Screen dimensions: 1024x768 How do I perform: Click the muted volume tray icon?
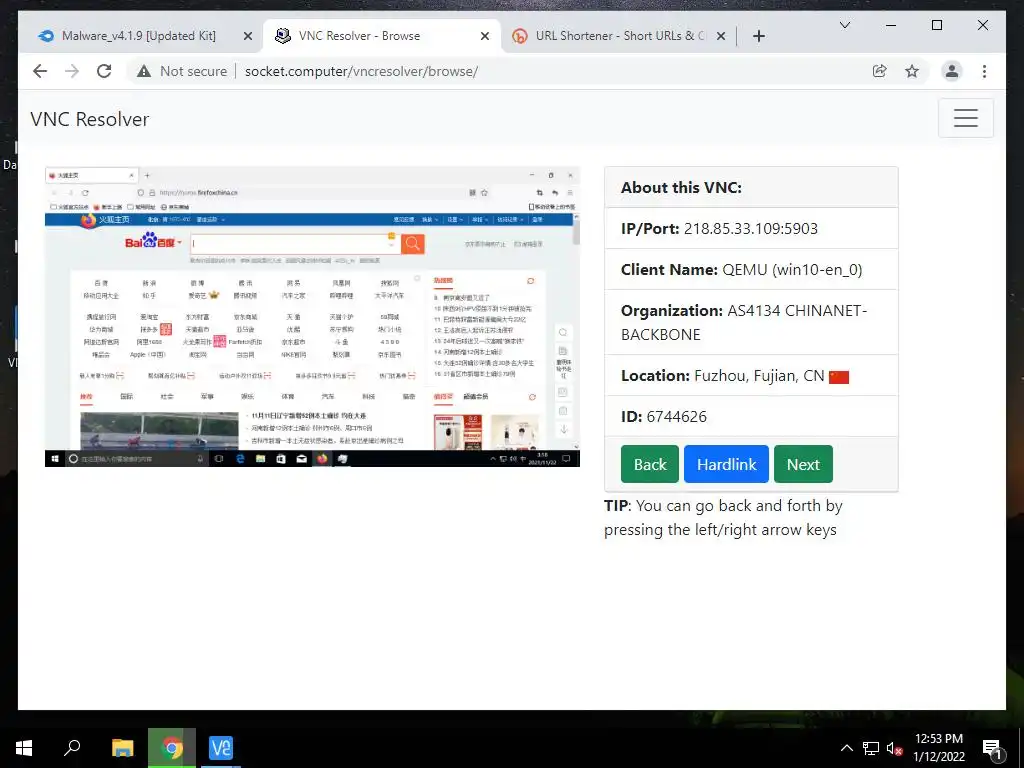click(x=894, y=748)
